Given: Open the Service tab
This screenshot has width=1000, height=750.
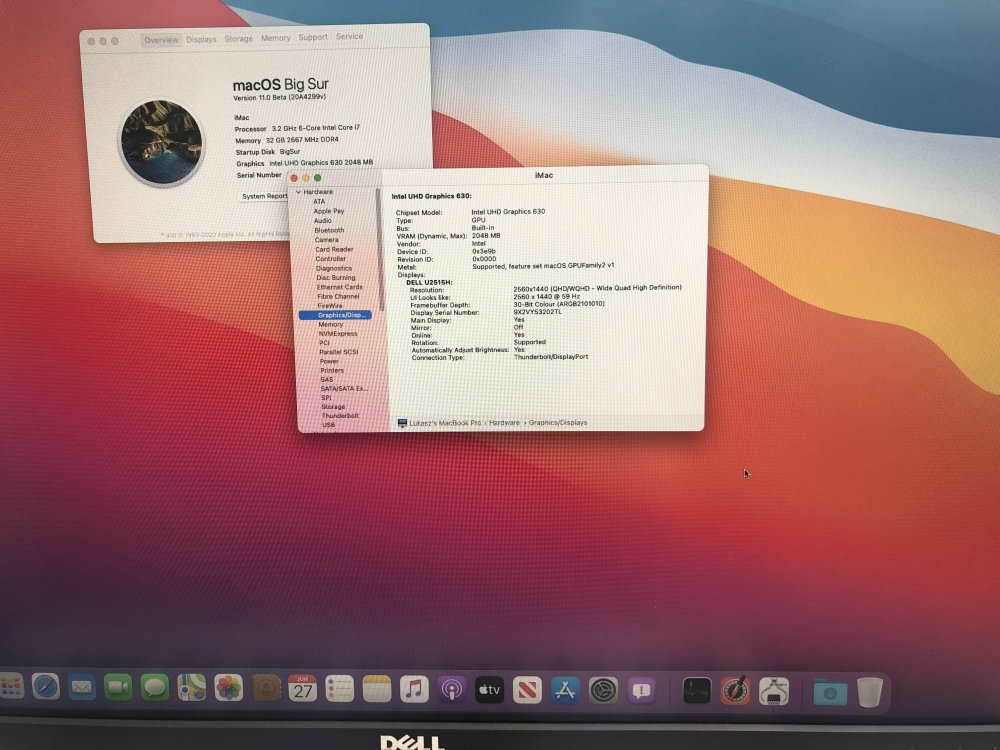Looking at the screenshot, I should click(x=349, y=36).
